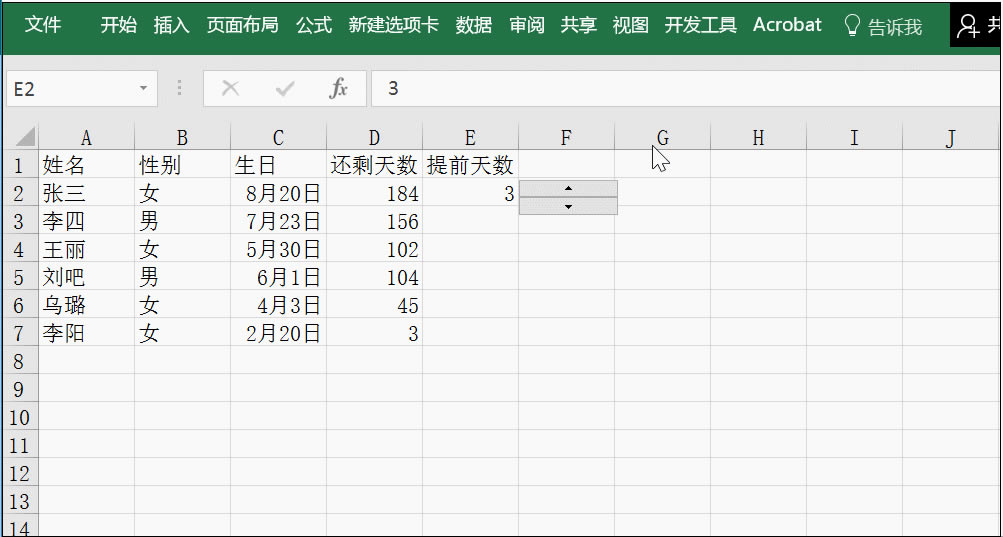
Task: Click the formula bar showing 3
Action: pos(686,88)
